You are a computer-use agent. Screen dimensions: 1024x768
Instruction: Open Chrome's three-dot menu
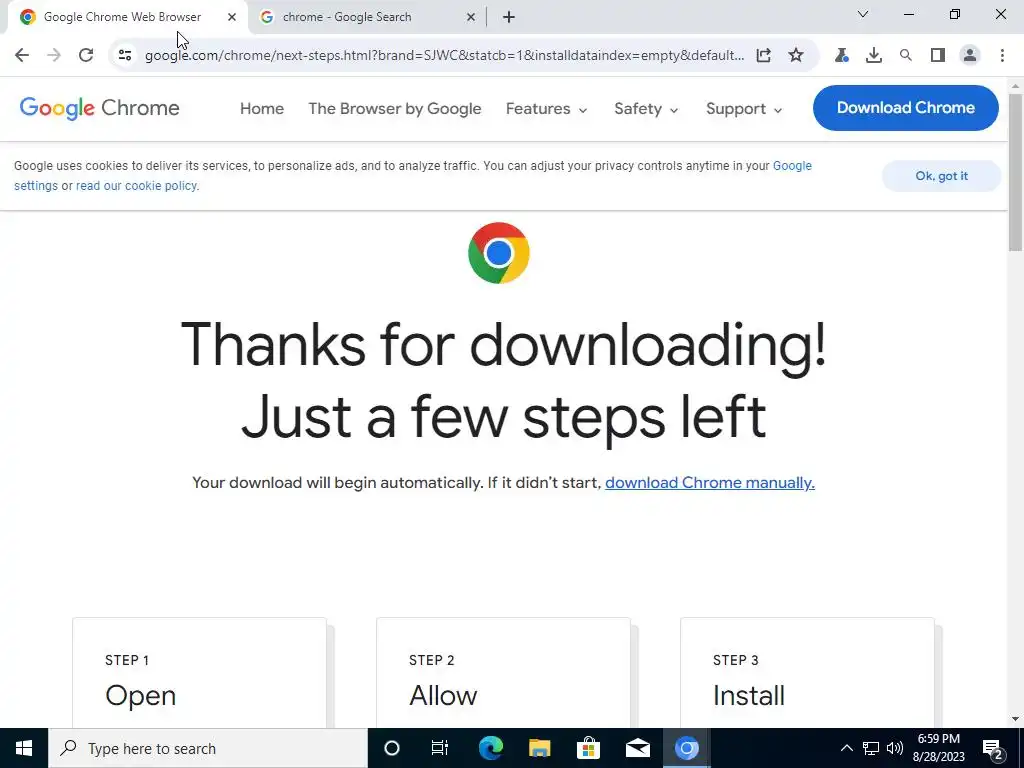(1002, 56)
